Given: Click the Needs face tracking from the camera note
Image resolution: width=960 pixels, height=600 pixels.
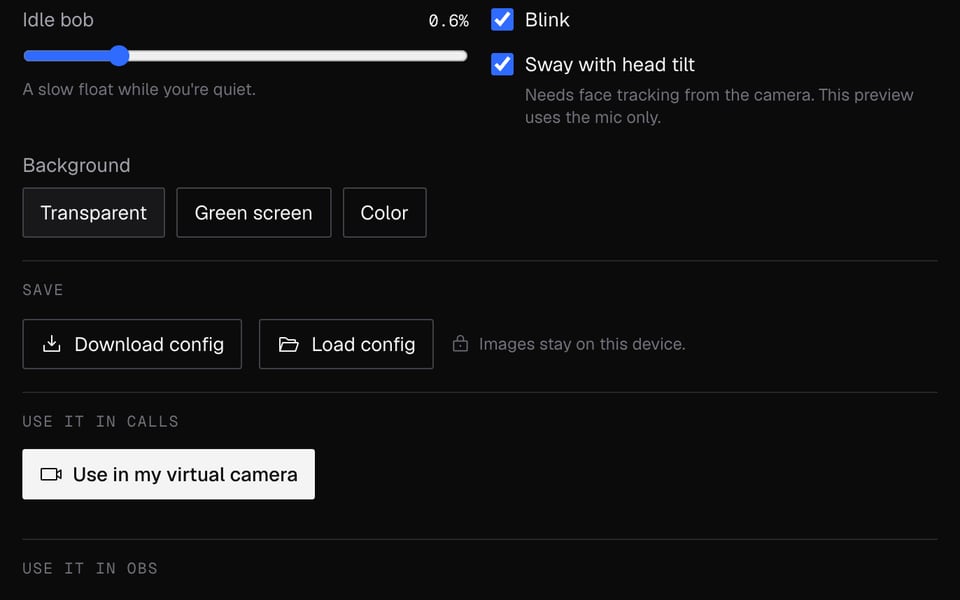Looking at the screenshot, I should tap(719, 106).
